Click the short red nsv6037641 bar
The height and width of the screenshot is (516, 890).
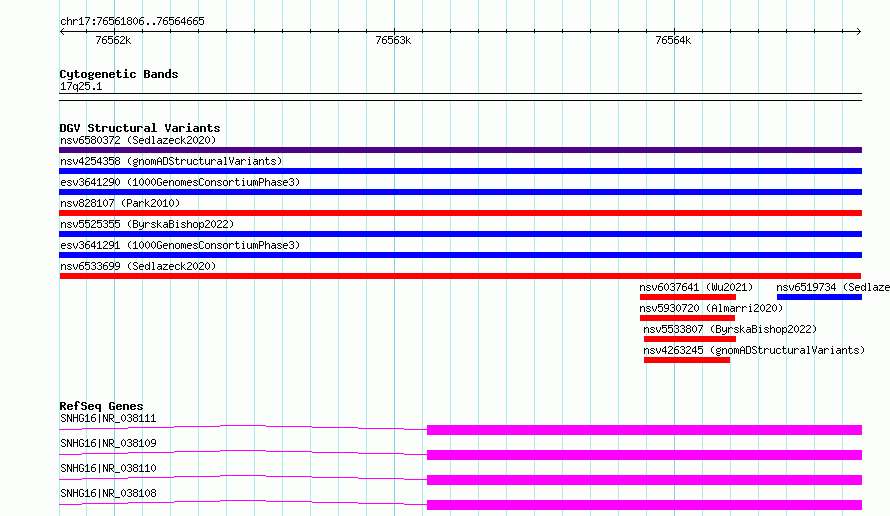(x=688, y=297)
